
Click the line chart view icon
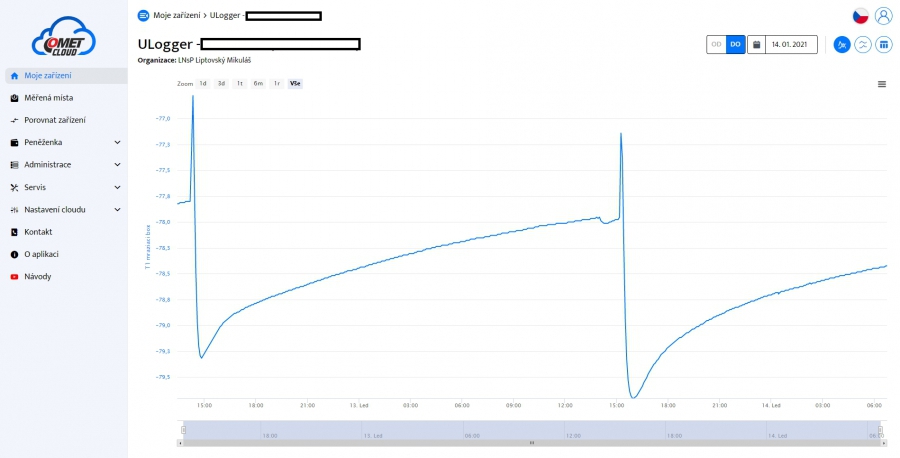click(842, 45)
